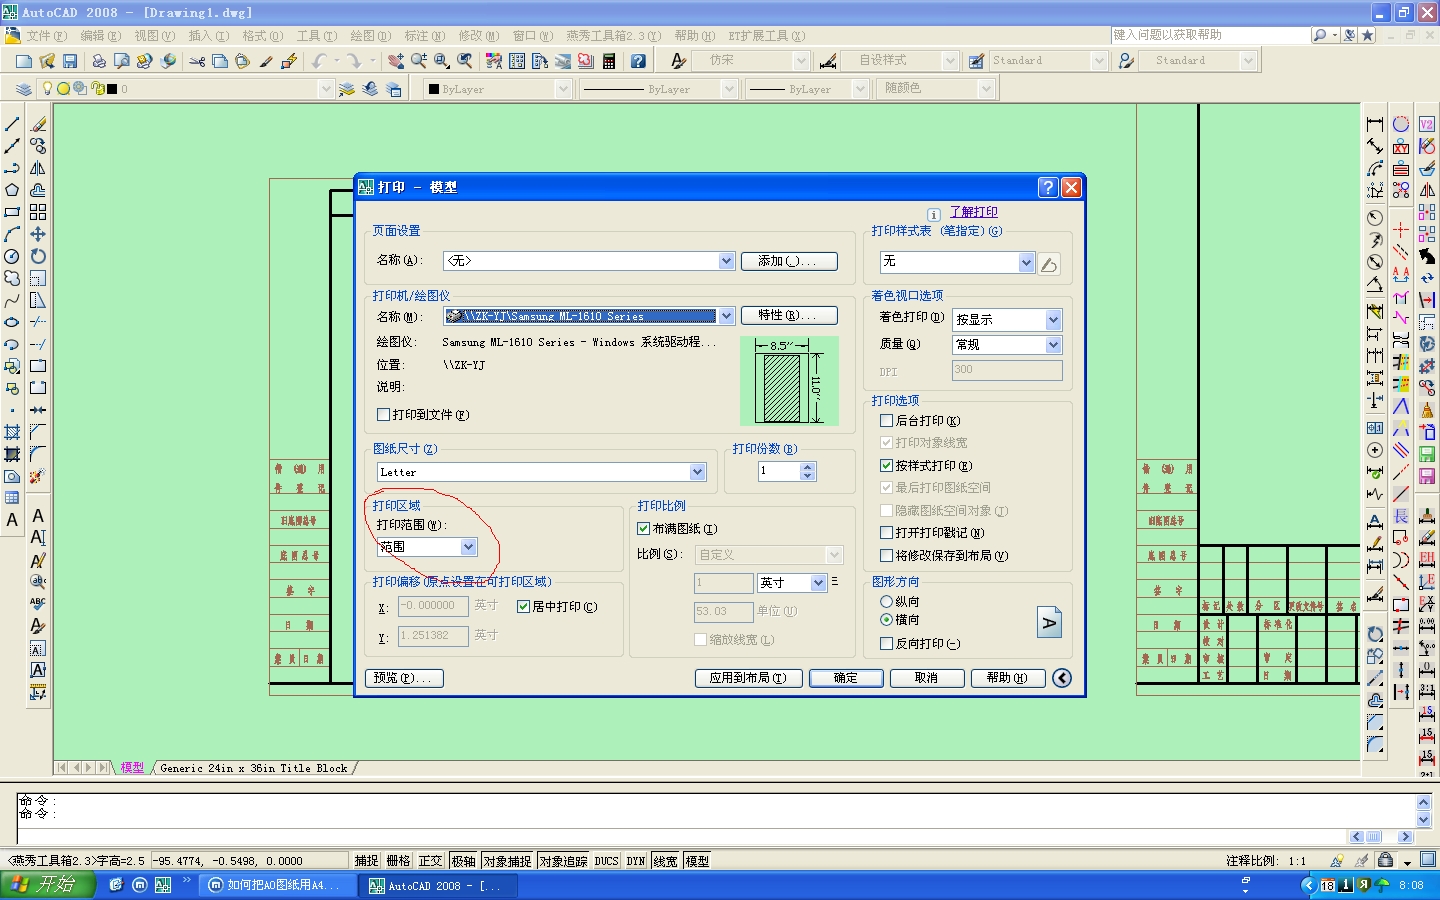Select the 横向 orientation radio button
Viewport: 1440px width, 900px height.
(x=886, y=619)
